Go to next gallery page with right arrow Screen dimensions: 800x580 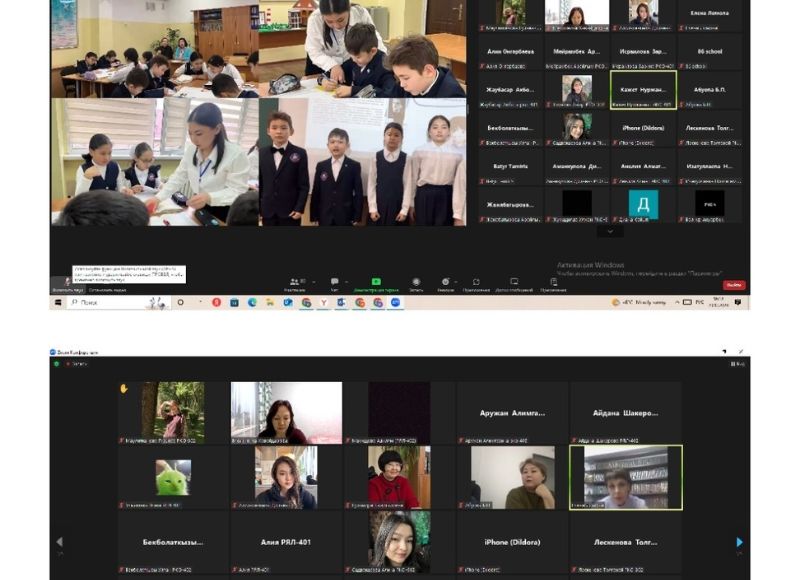739,543
